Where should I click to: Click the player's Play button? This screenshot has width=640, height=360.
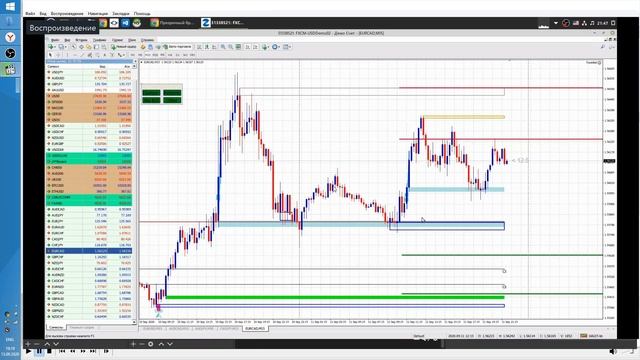coord(28,351)
